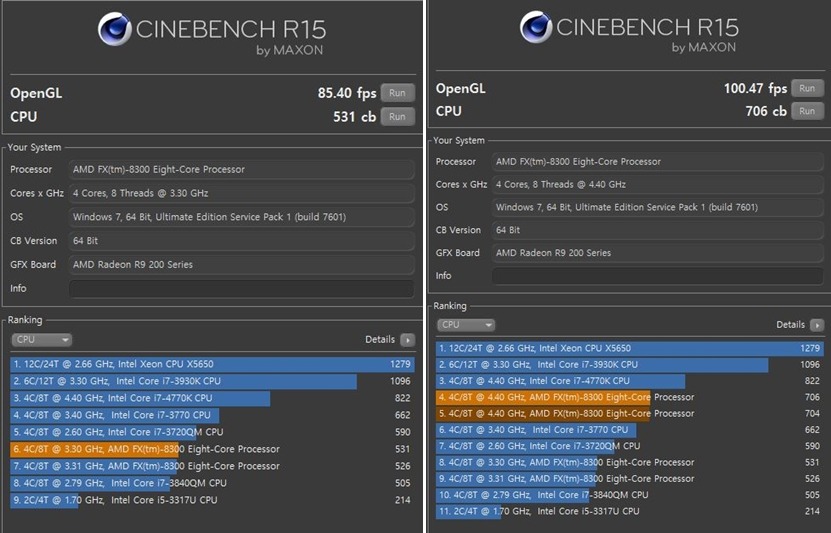Run the CPU test in right window
The width and height of the screenshot is (831, 533).
(807, 111)
